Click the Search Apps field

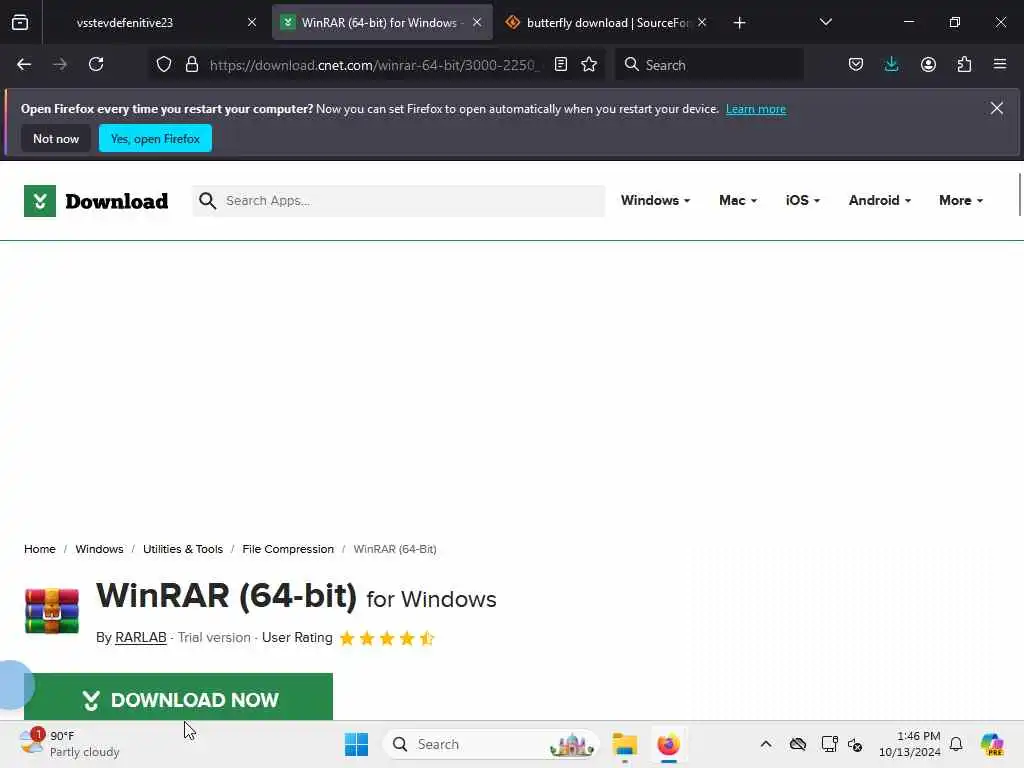[x=398, y=200]
